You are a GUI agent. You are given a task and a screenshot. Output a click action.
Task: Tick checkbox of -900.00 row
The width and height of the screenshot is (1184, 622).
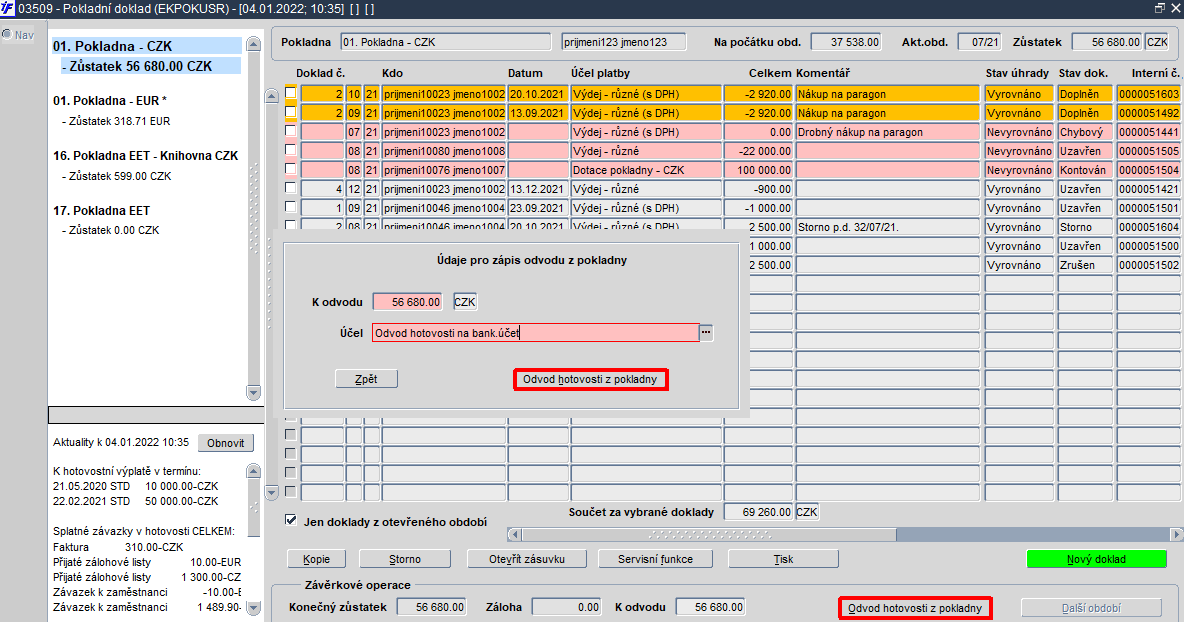tap(291, 187)
